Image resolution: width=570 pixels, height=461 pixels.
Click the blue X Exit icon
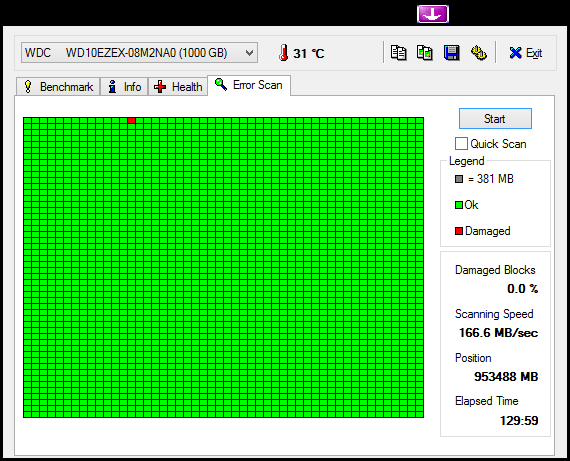(515, 53)
